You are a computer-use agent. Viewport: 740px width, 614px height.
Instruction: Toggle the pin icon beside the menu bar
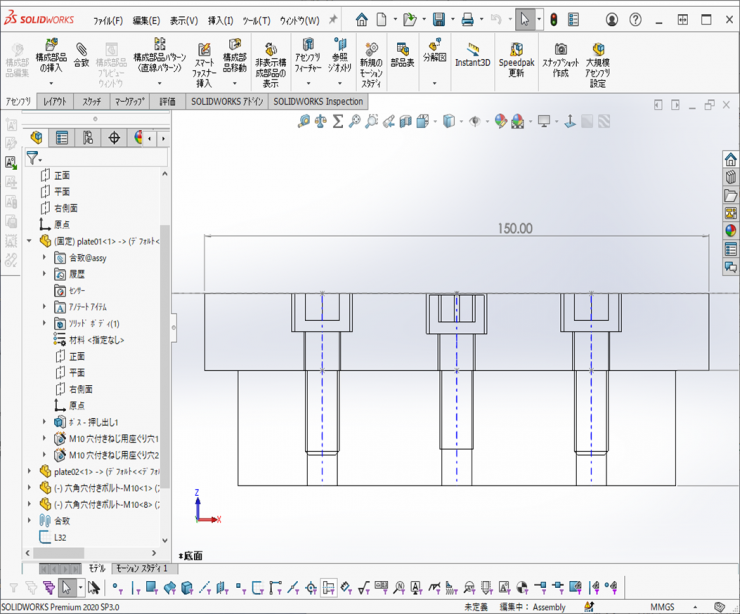click(x=333, y=19)
